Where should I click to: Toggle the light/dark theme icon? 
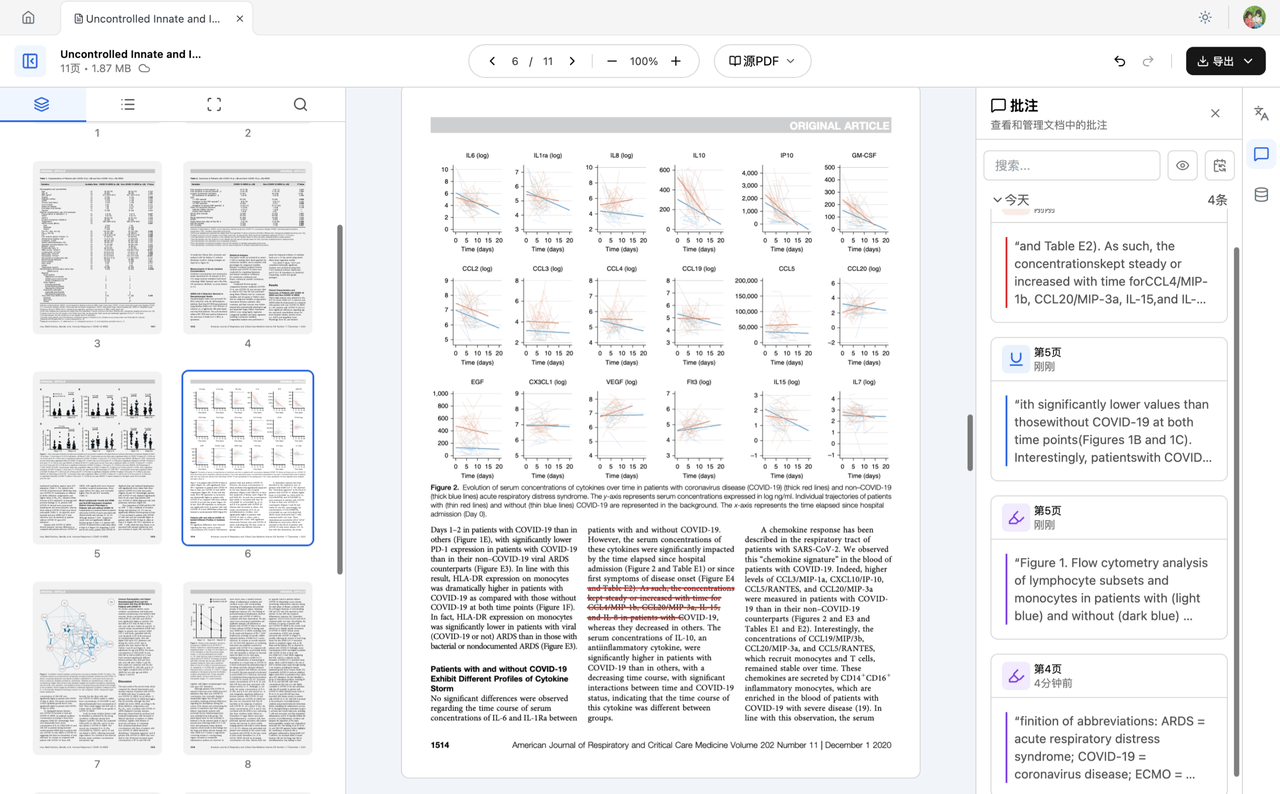(x=1205, y=18)
